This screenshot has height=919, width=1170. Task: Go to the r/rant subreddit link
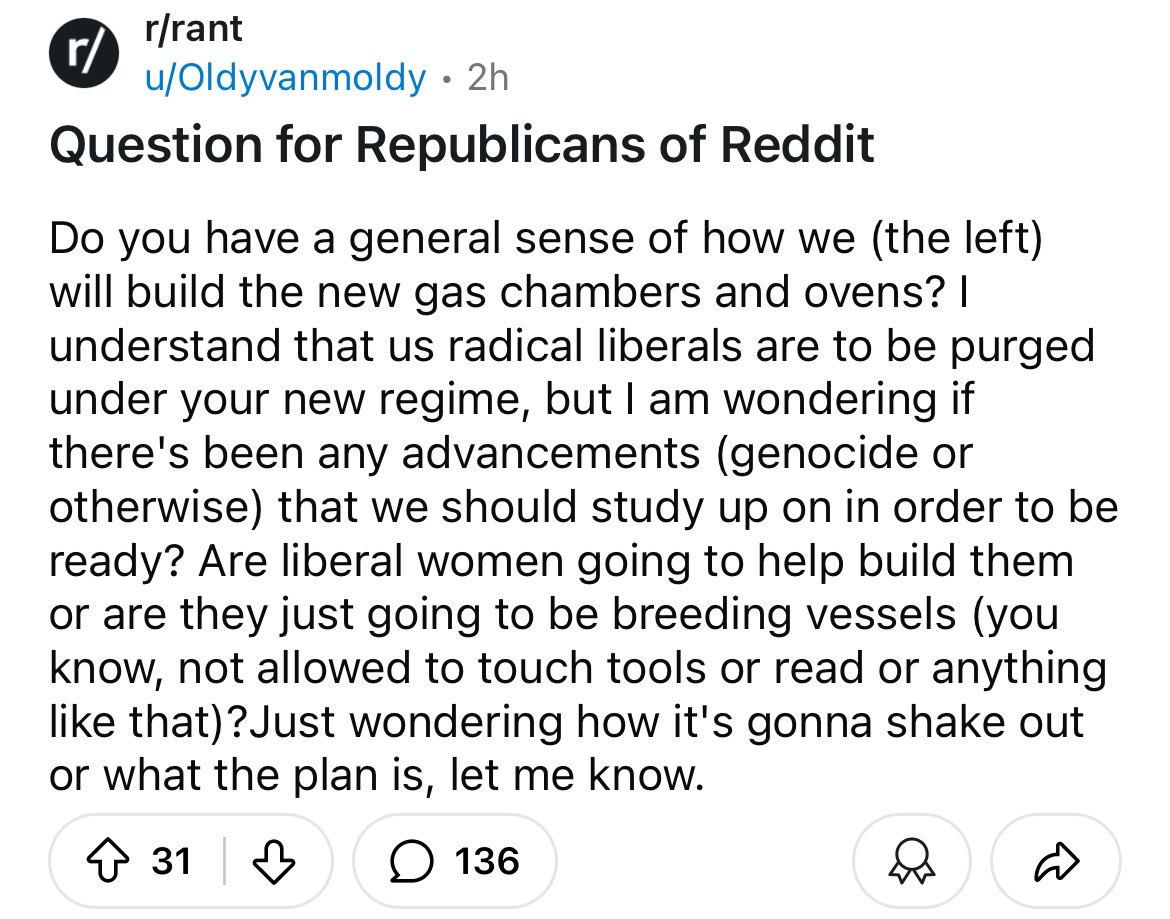coord(195,29)
